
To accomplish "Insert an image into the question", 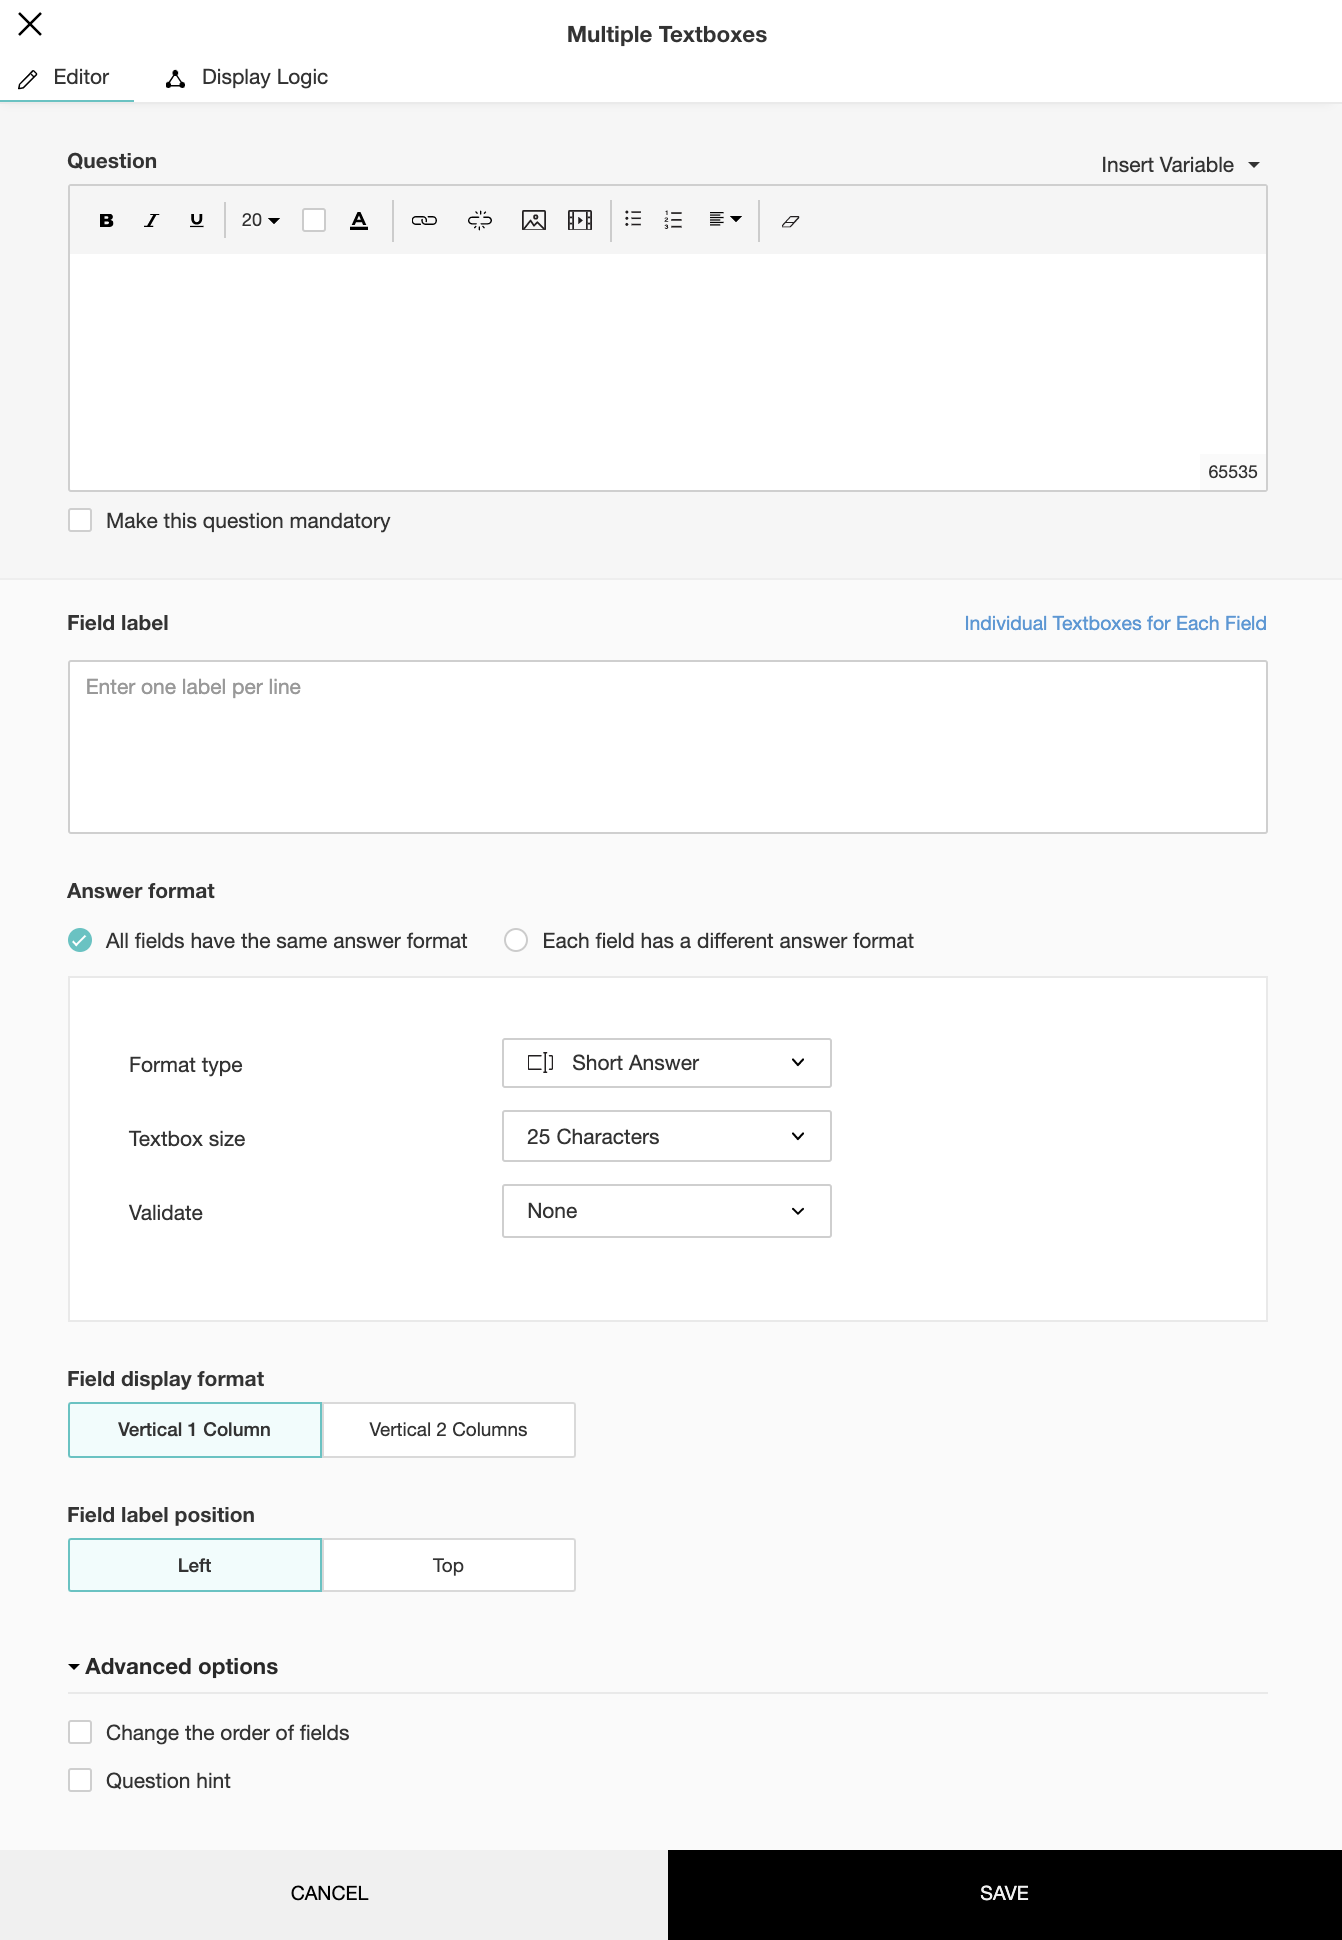I will [x=534, y=220].
